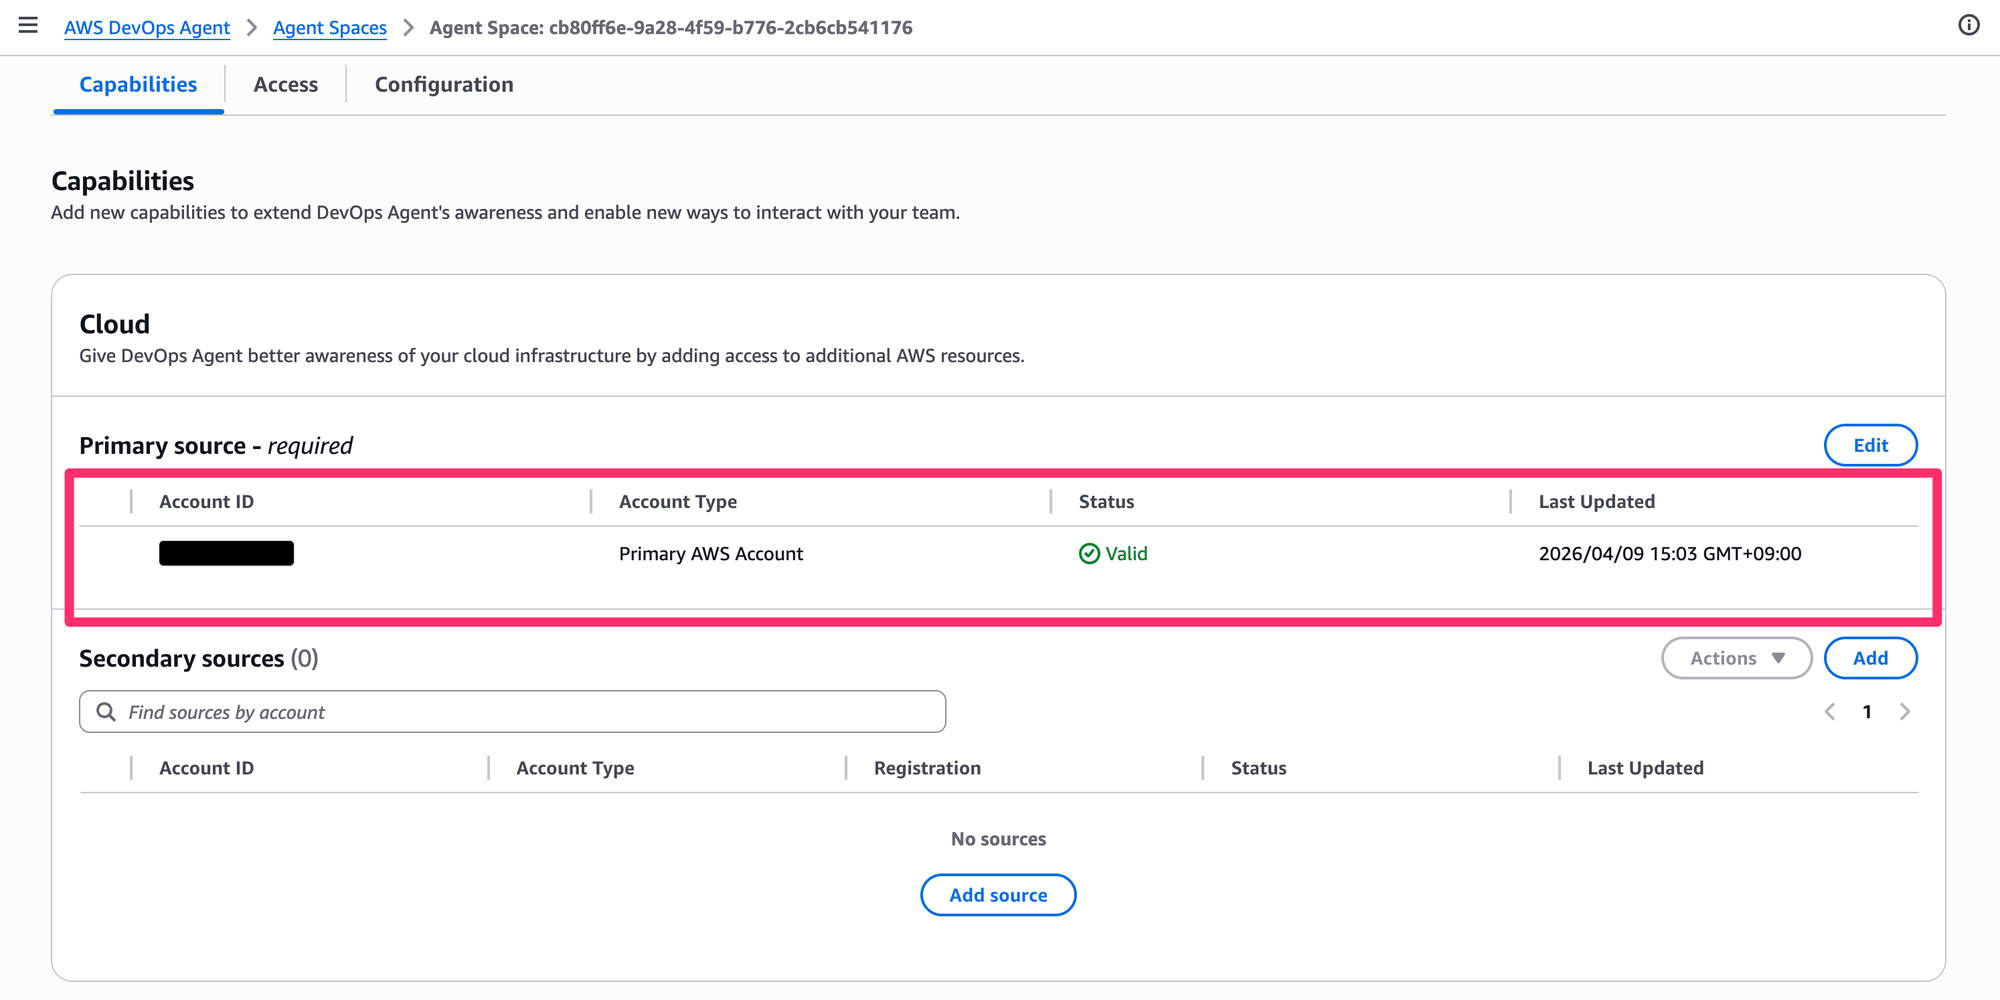Screen dimensions: 2000x1000
Task: Switch to the Capabilities tab
Action: (138, 85)
